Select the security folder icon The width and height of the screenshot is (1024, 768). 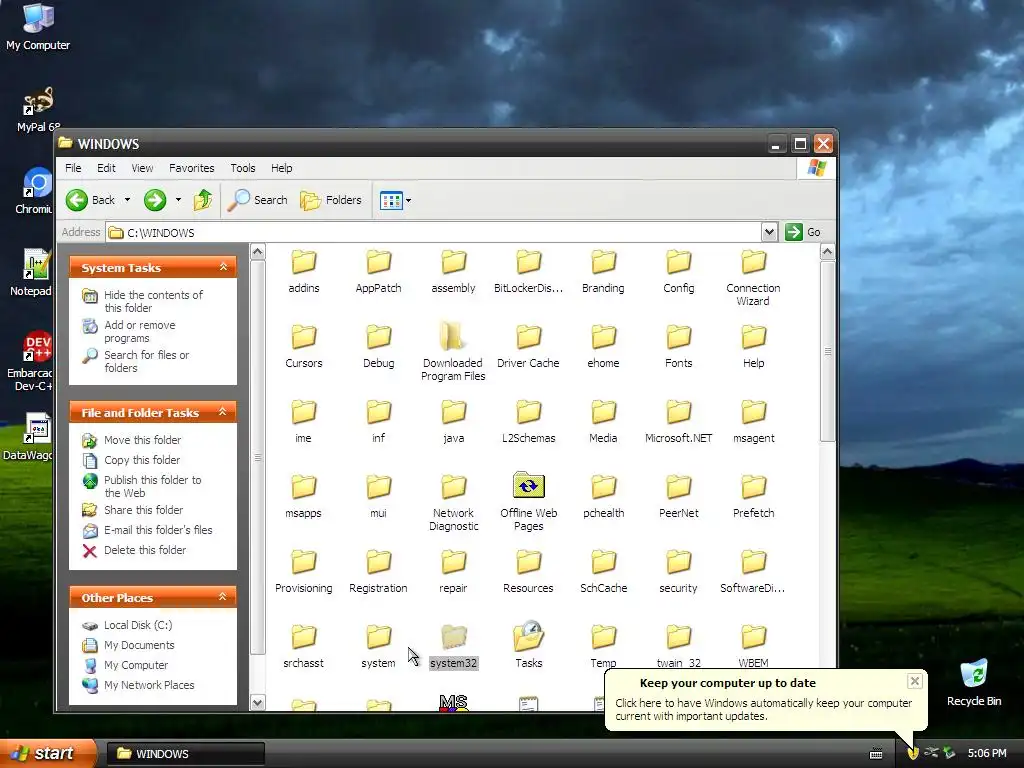tap(679, 562)
